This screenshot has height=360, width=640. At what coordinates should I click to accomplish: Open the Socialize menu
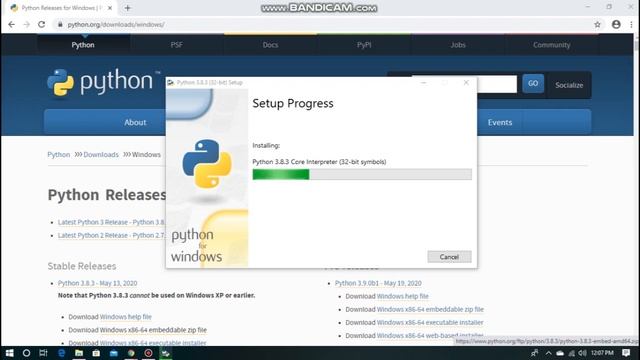tap(569, 85)
